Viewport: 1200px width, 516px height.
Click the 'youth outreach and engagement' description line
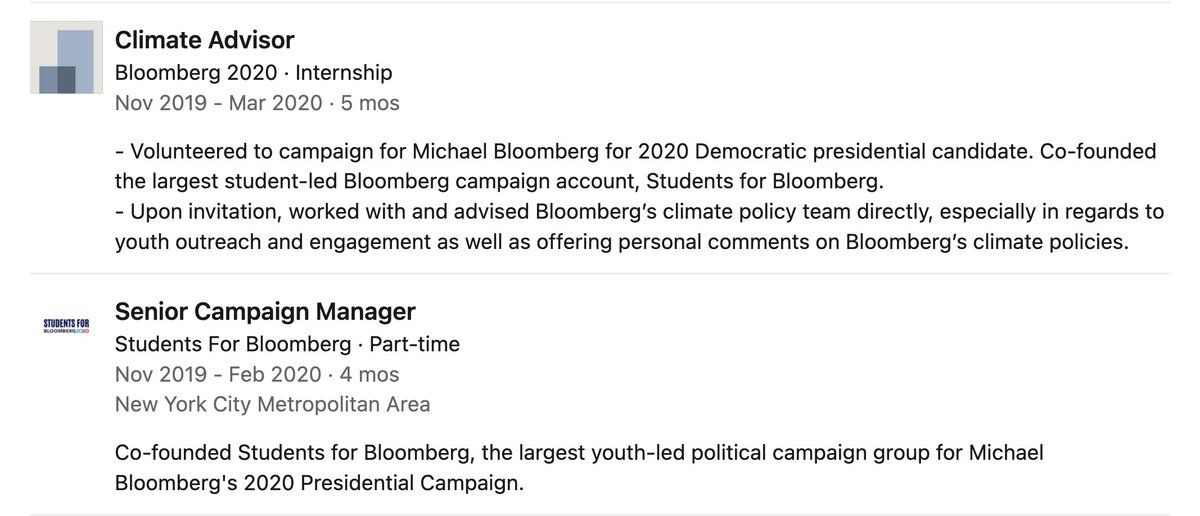click(x=621, y=242)
